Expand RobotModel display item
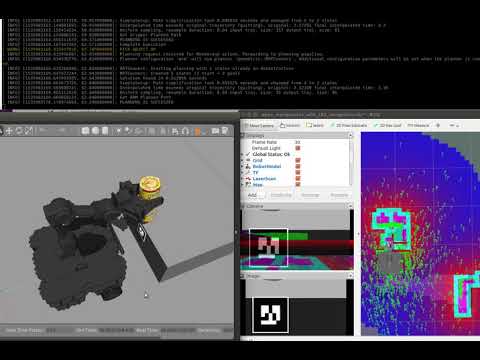The image size is (480, 360). (x=242, y=166)
